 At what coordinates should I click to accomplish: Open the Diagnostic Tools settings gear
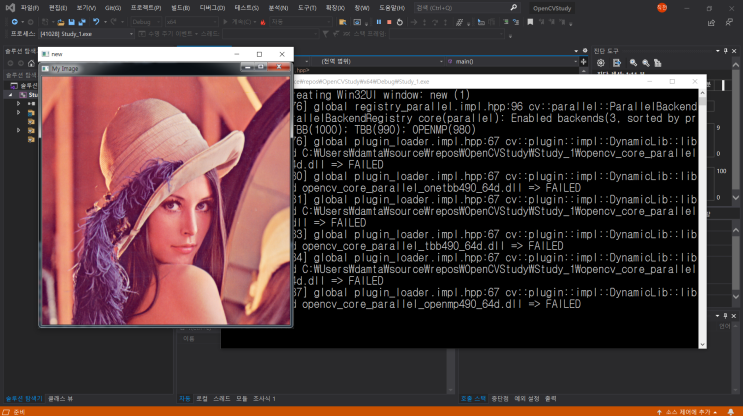click(601, 63)
